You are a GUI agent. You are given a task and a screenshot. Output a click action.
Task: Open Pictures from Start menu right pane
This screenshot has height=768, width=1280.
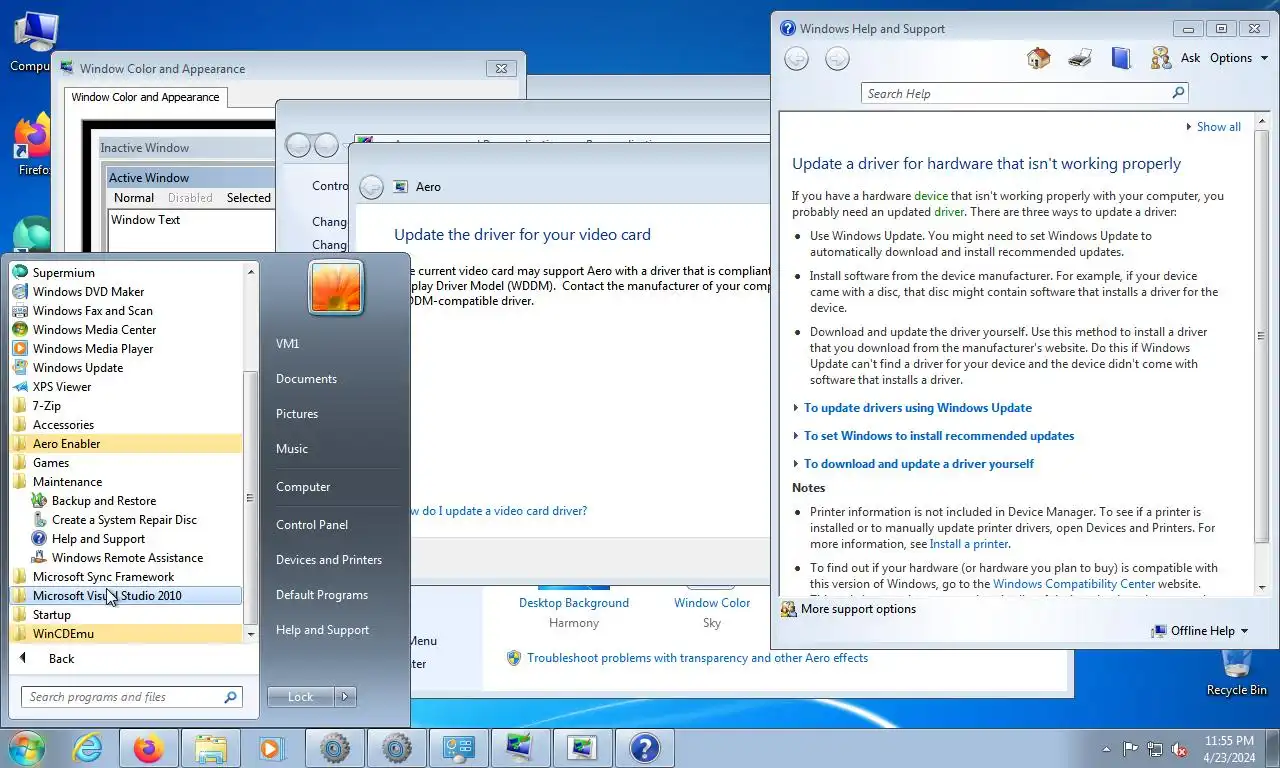pyautogui.click(x=297, y=414)
